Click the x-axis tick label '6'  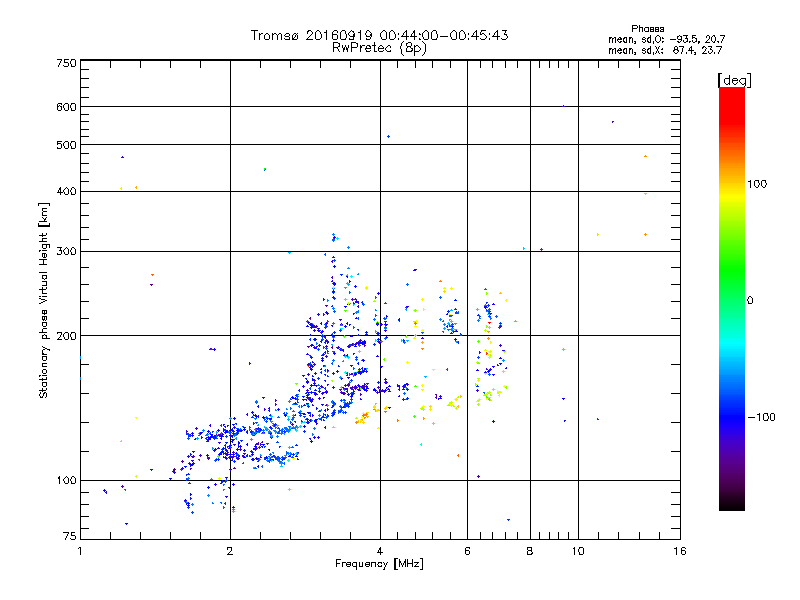467,551
